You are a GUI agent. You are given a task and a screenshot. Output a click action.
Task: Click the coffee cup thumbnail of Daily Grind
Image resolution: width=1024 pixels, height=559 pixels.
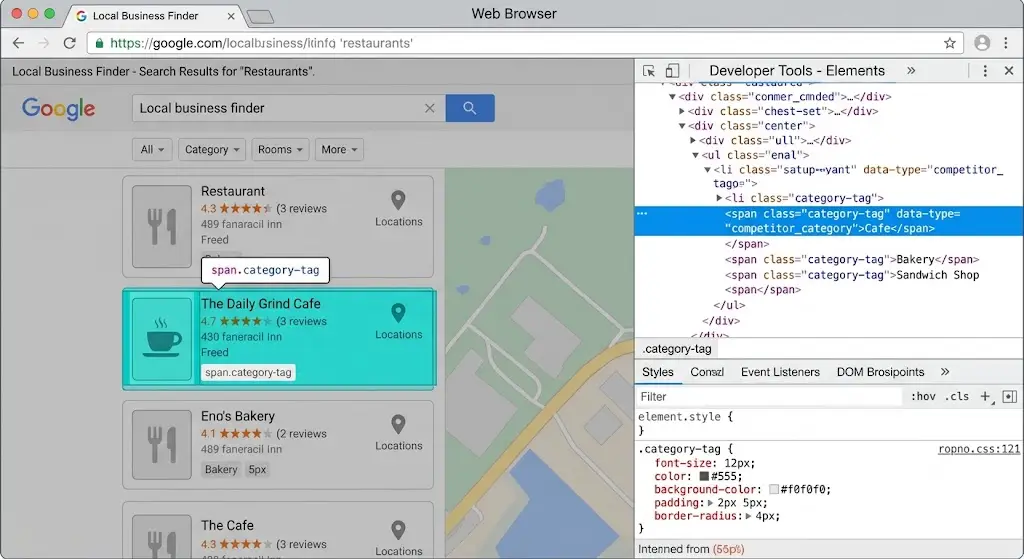pos(161,339)
